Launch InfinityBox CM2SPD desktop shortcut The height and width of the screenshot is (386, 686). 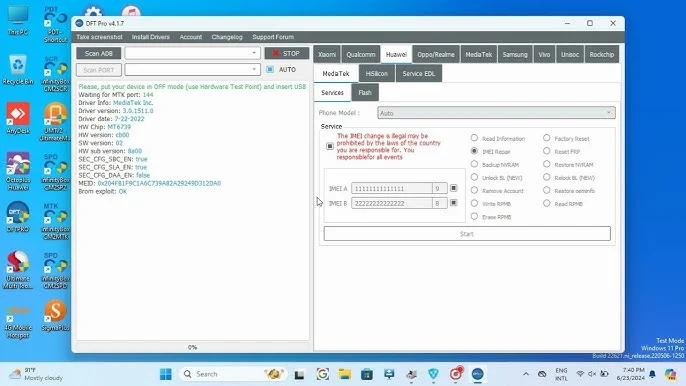(55, 270)
